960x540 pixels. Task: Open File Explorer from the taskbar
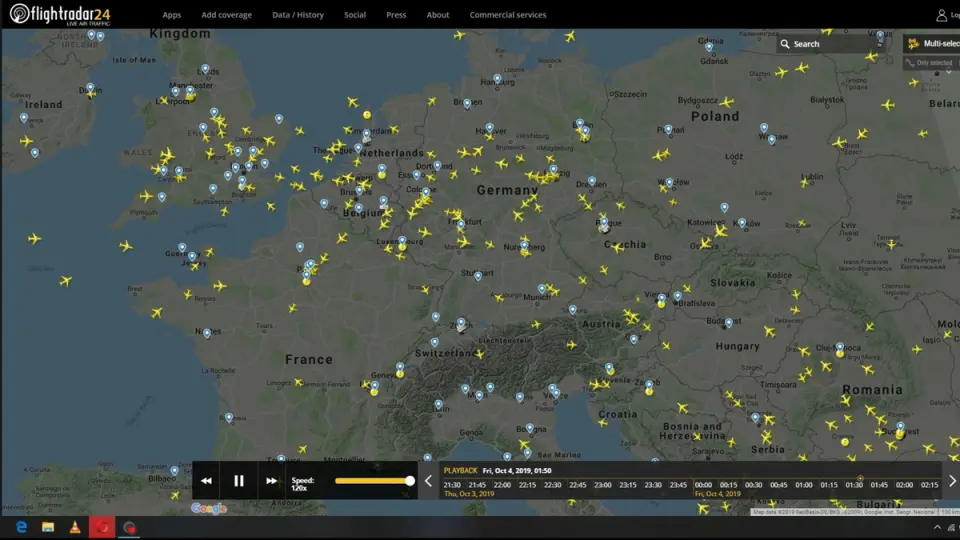(x=47, y=527)
